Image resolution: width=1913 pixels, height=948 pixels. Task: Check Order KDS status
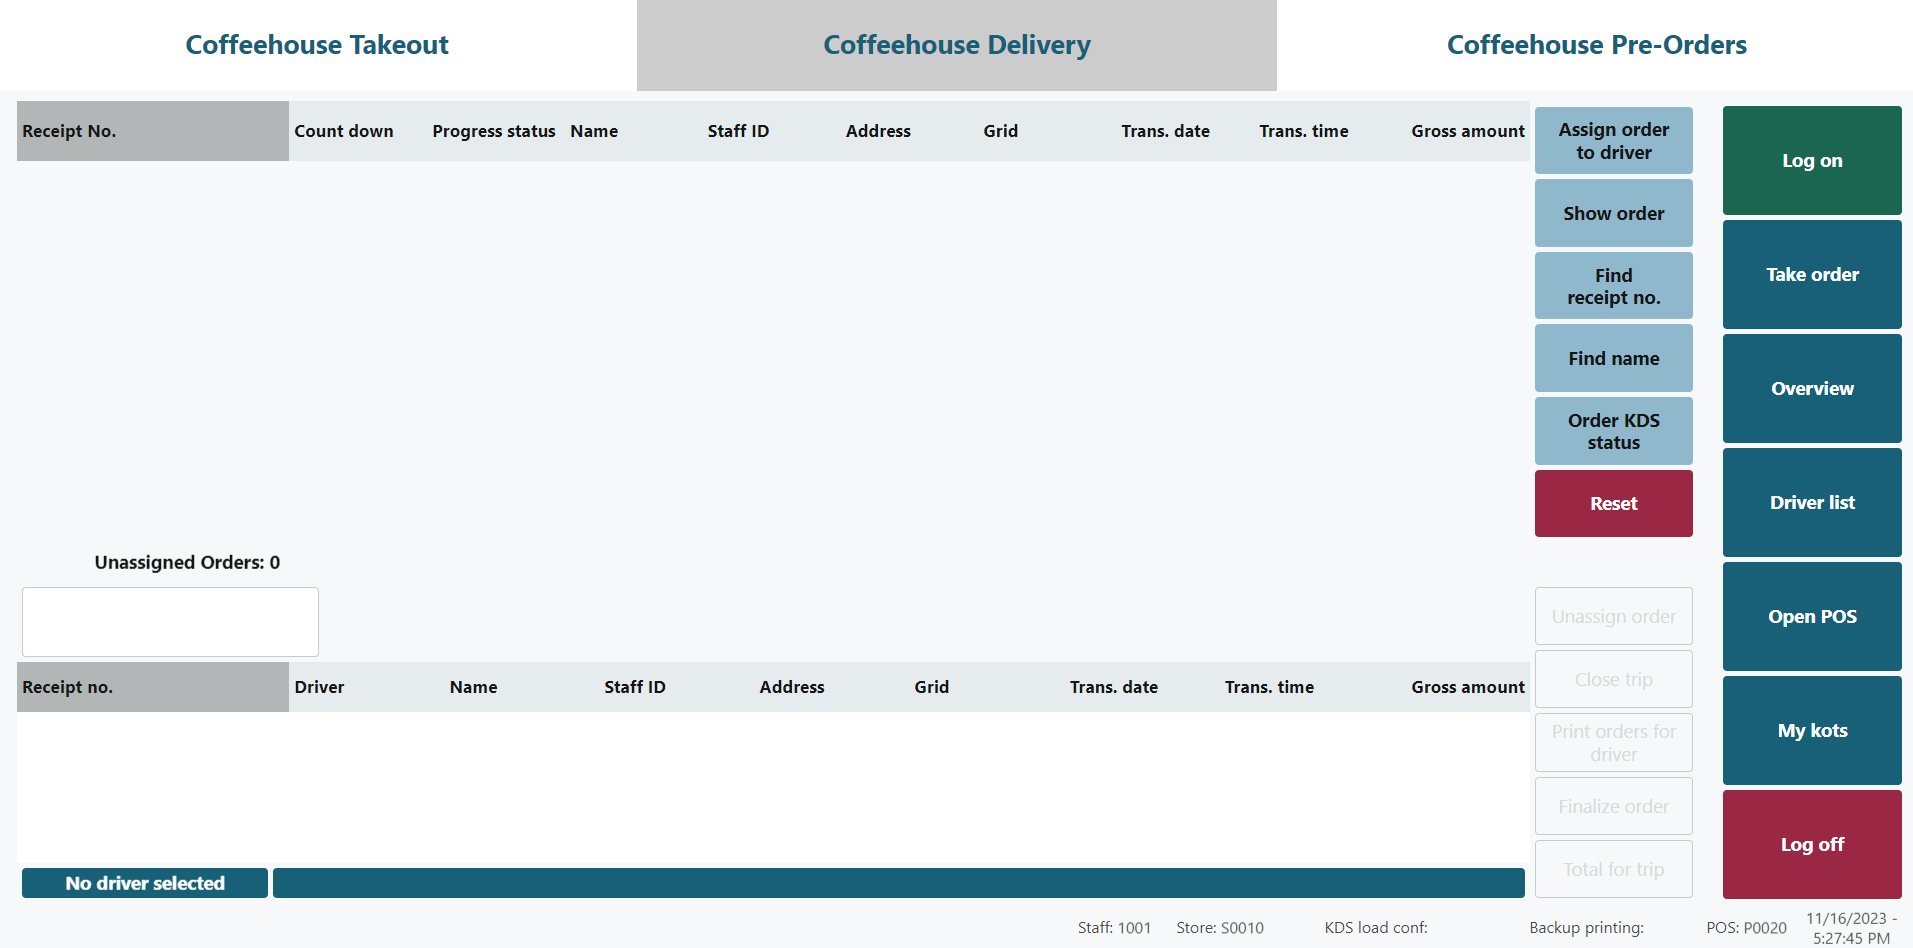tap(1613, 431)
